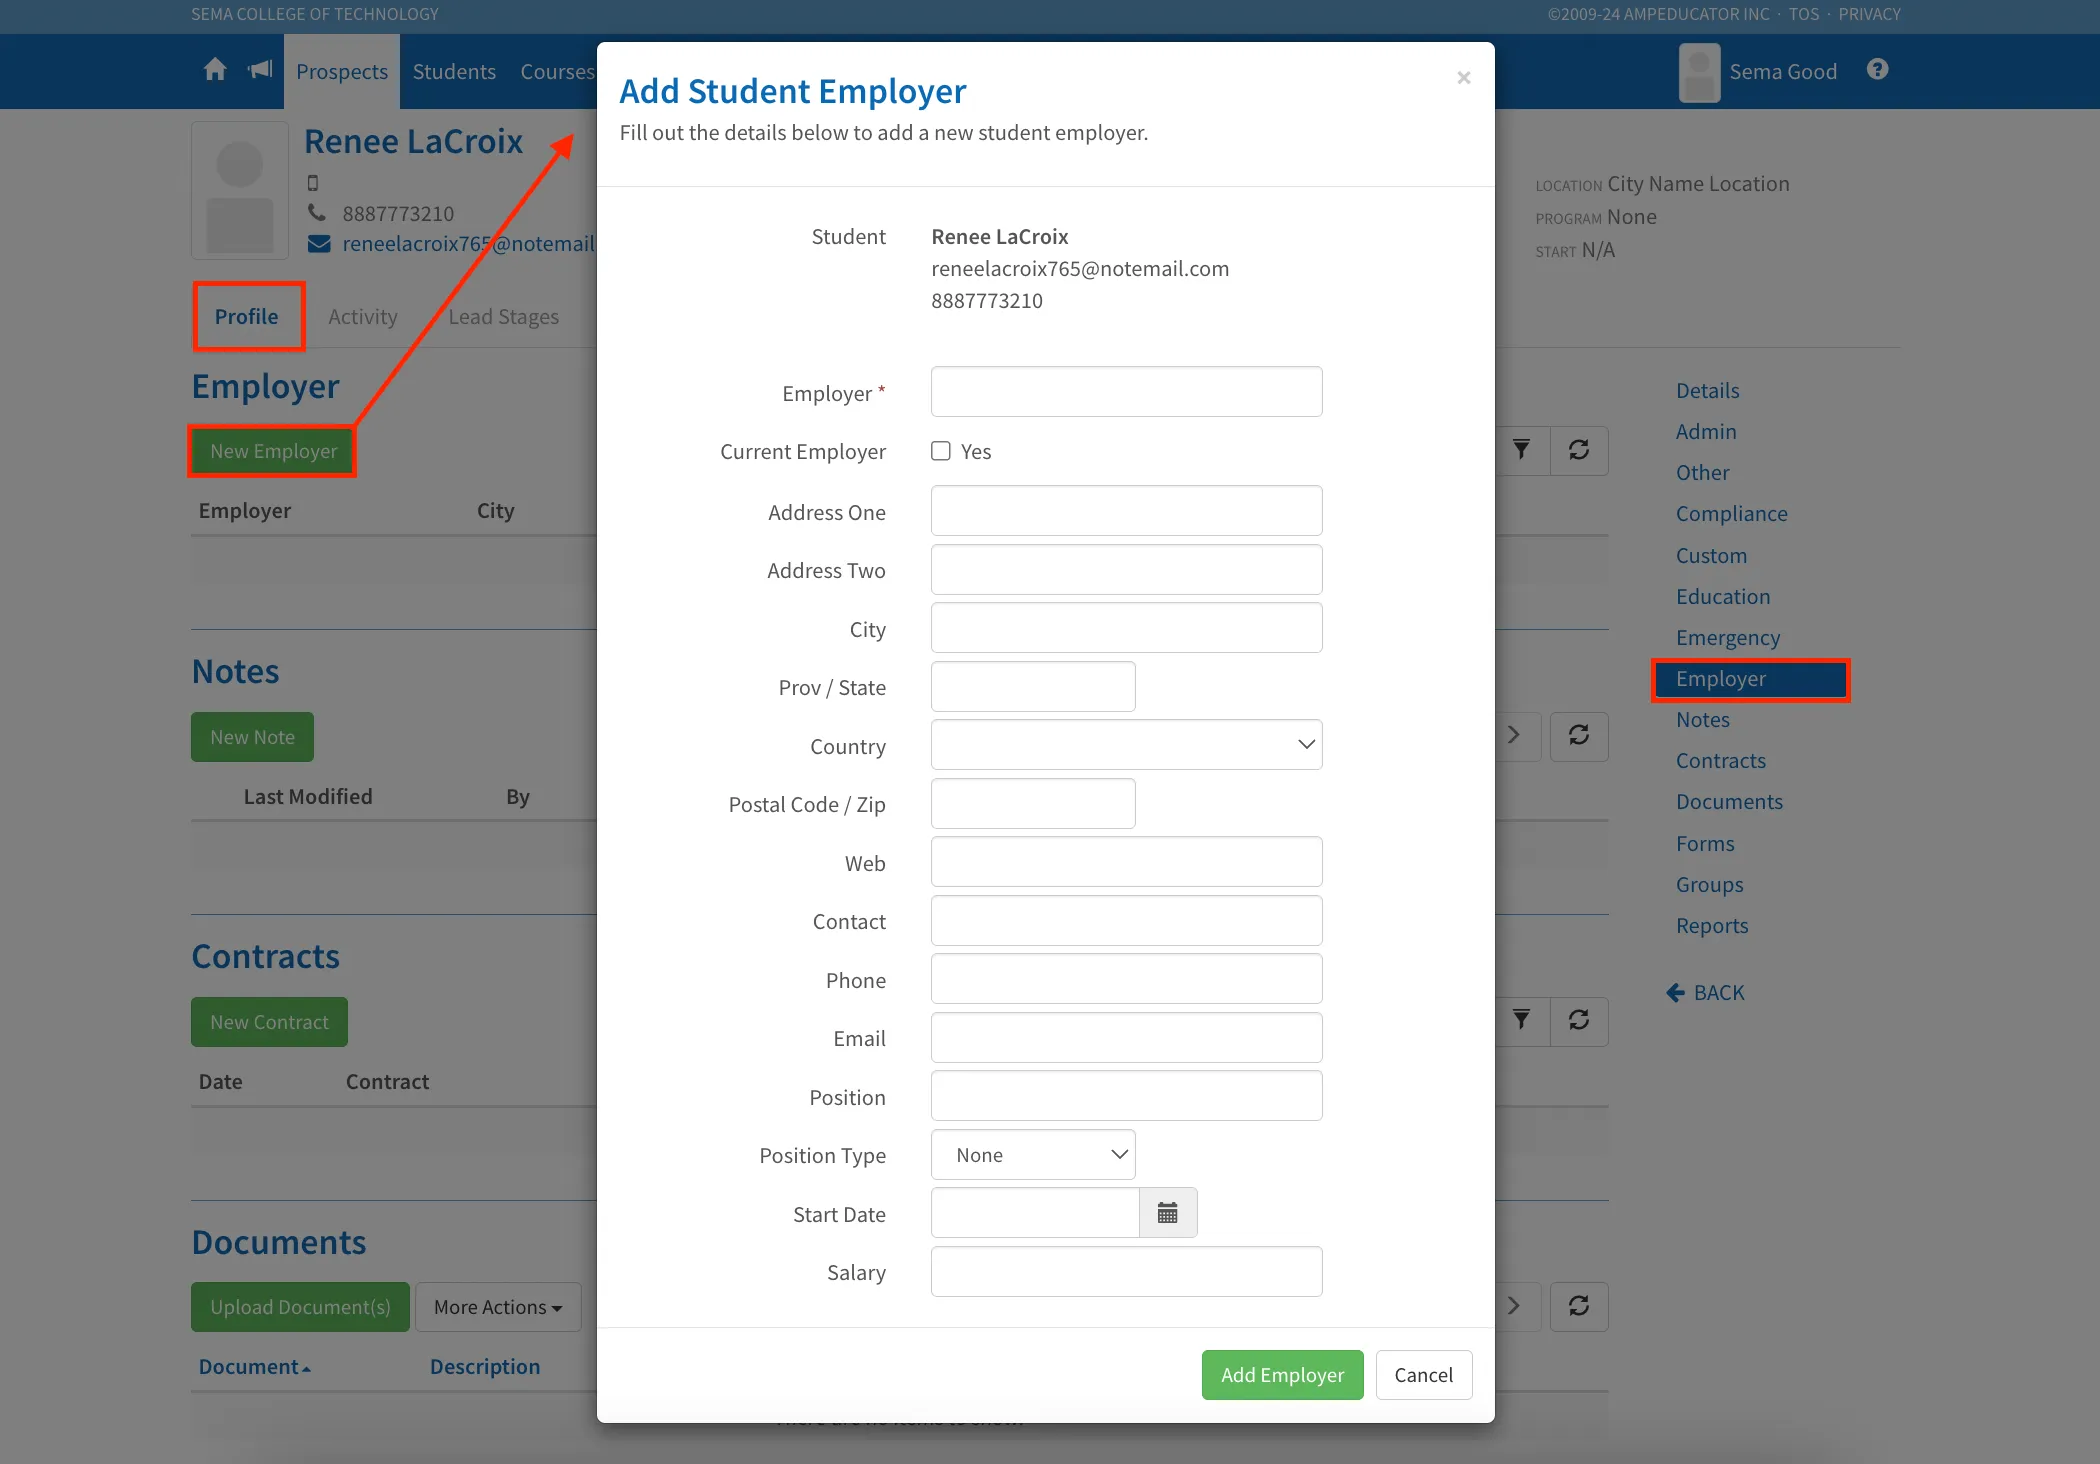Image resolution: width=2100 pixels, height=1464 pixels.
Task: Go to next page of Documents
Action: [1514, 1306]
